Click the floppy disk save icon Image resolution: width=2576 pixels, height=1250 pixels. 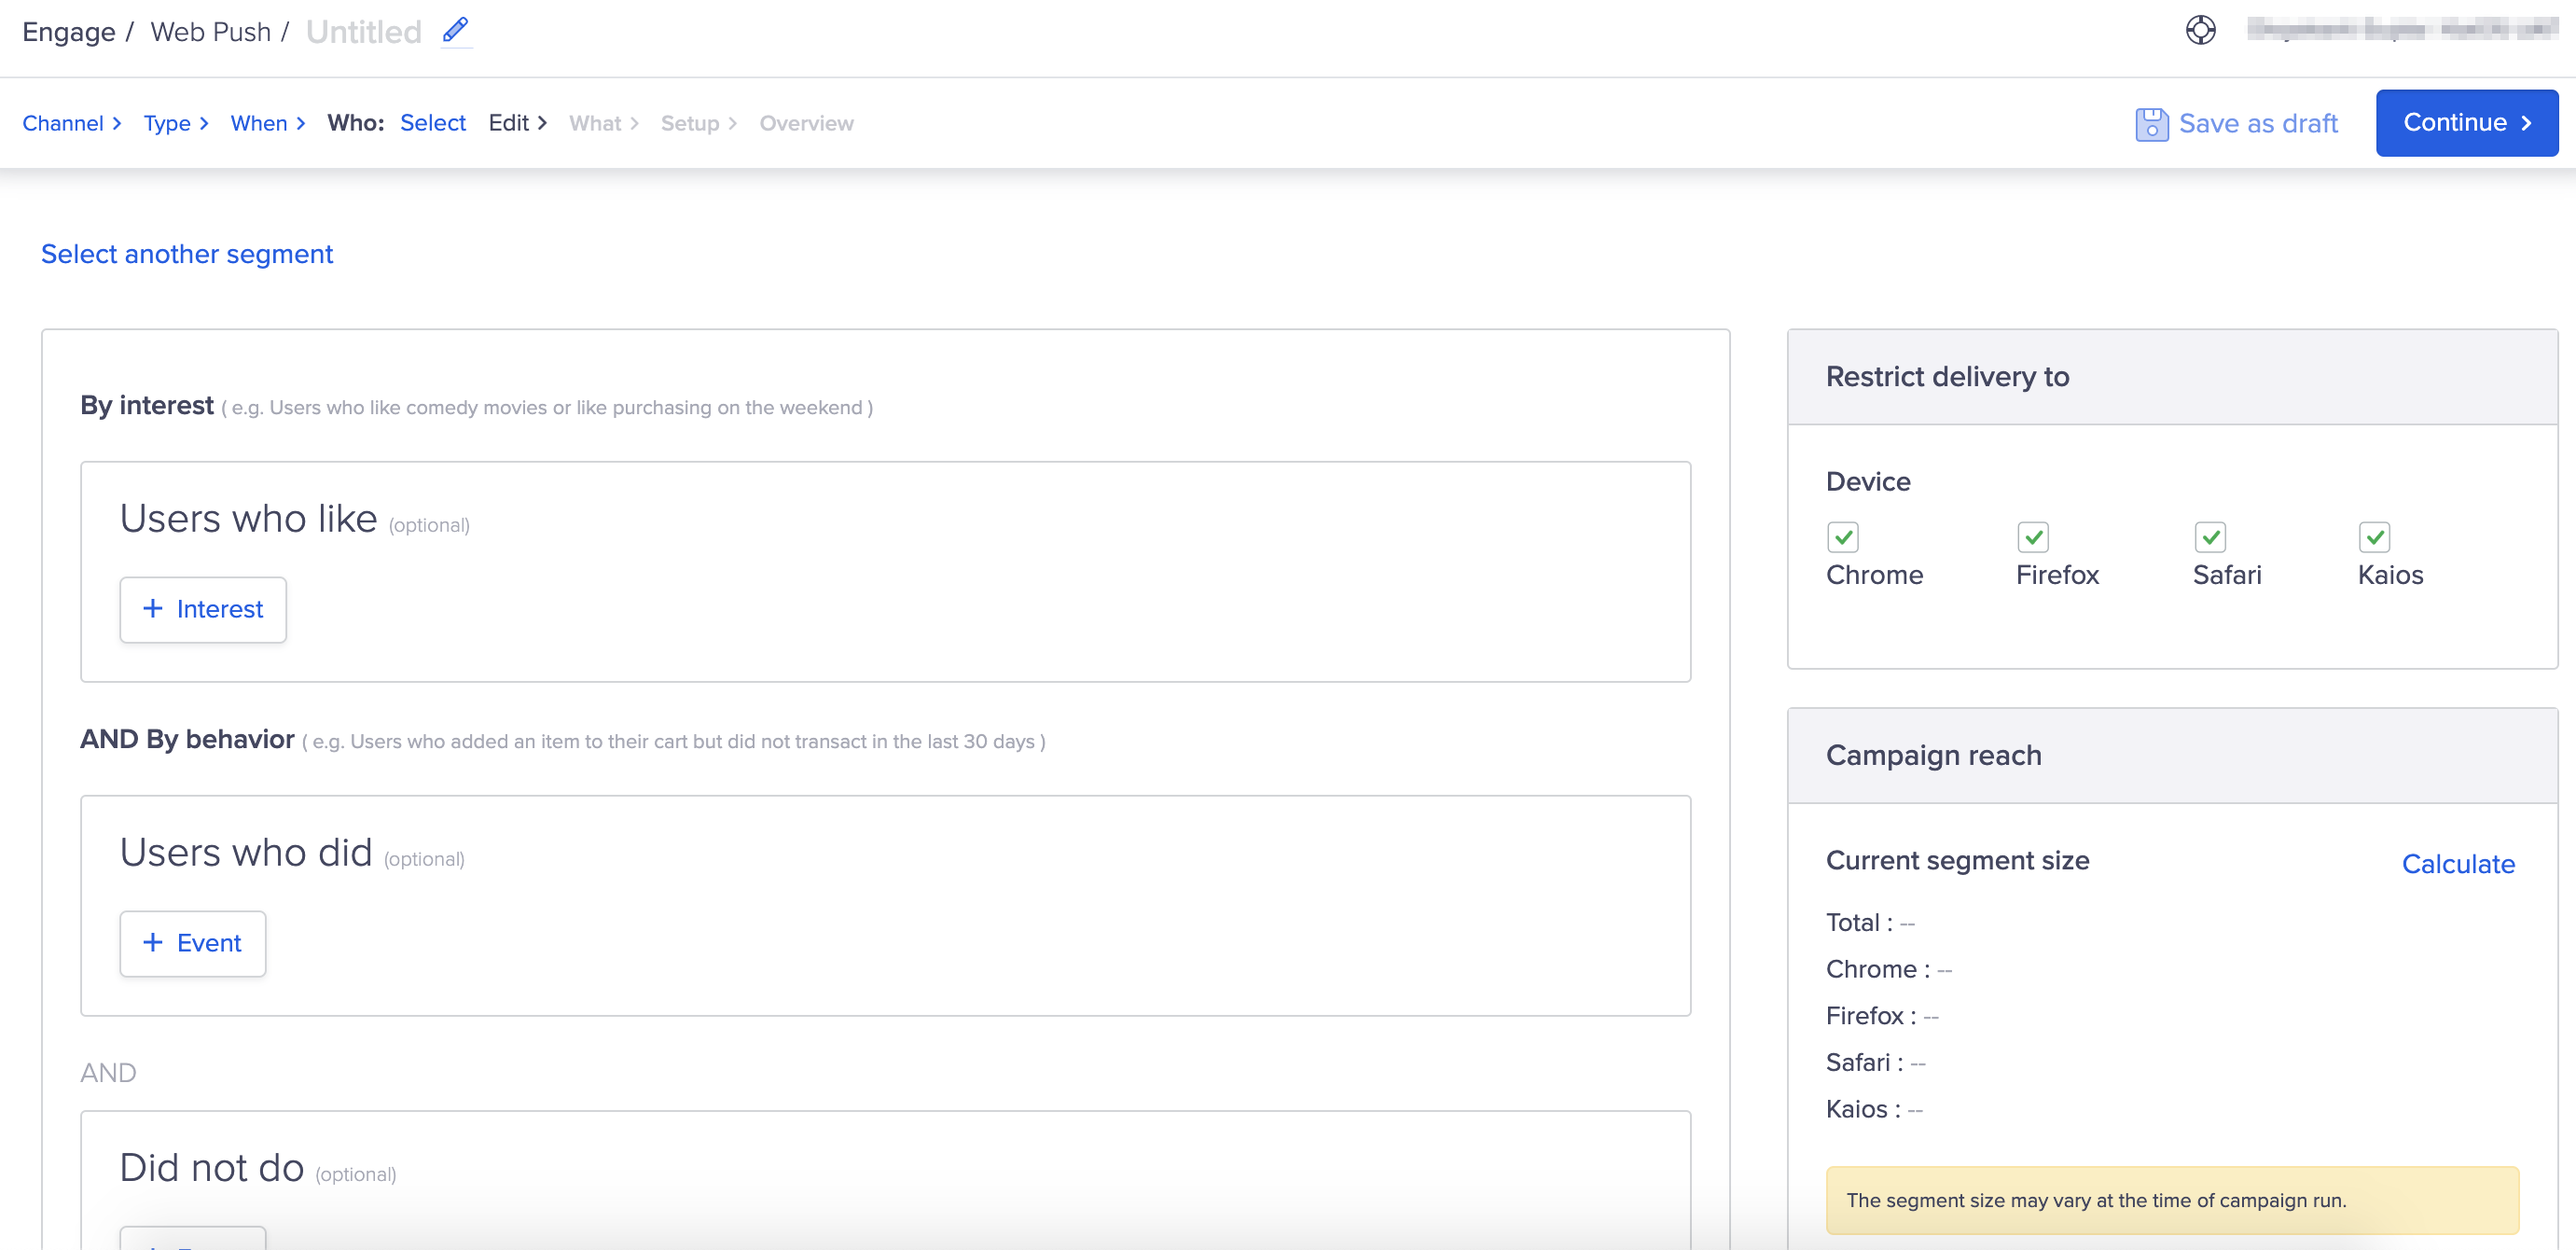pos(2151,124)
